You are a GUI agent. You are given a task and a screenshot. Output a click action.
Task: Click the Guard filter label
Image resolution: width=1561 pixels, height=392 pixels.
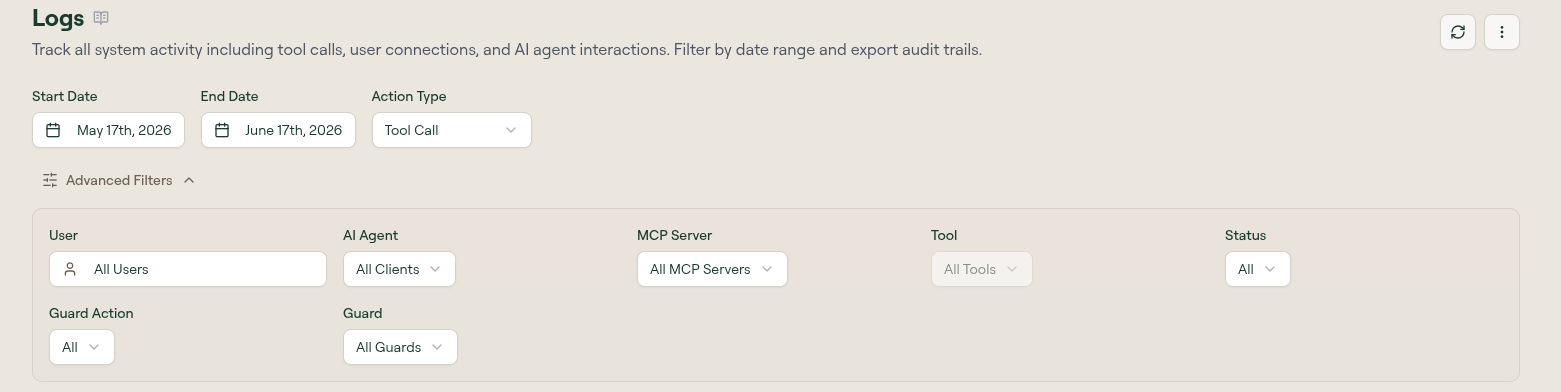362,313
